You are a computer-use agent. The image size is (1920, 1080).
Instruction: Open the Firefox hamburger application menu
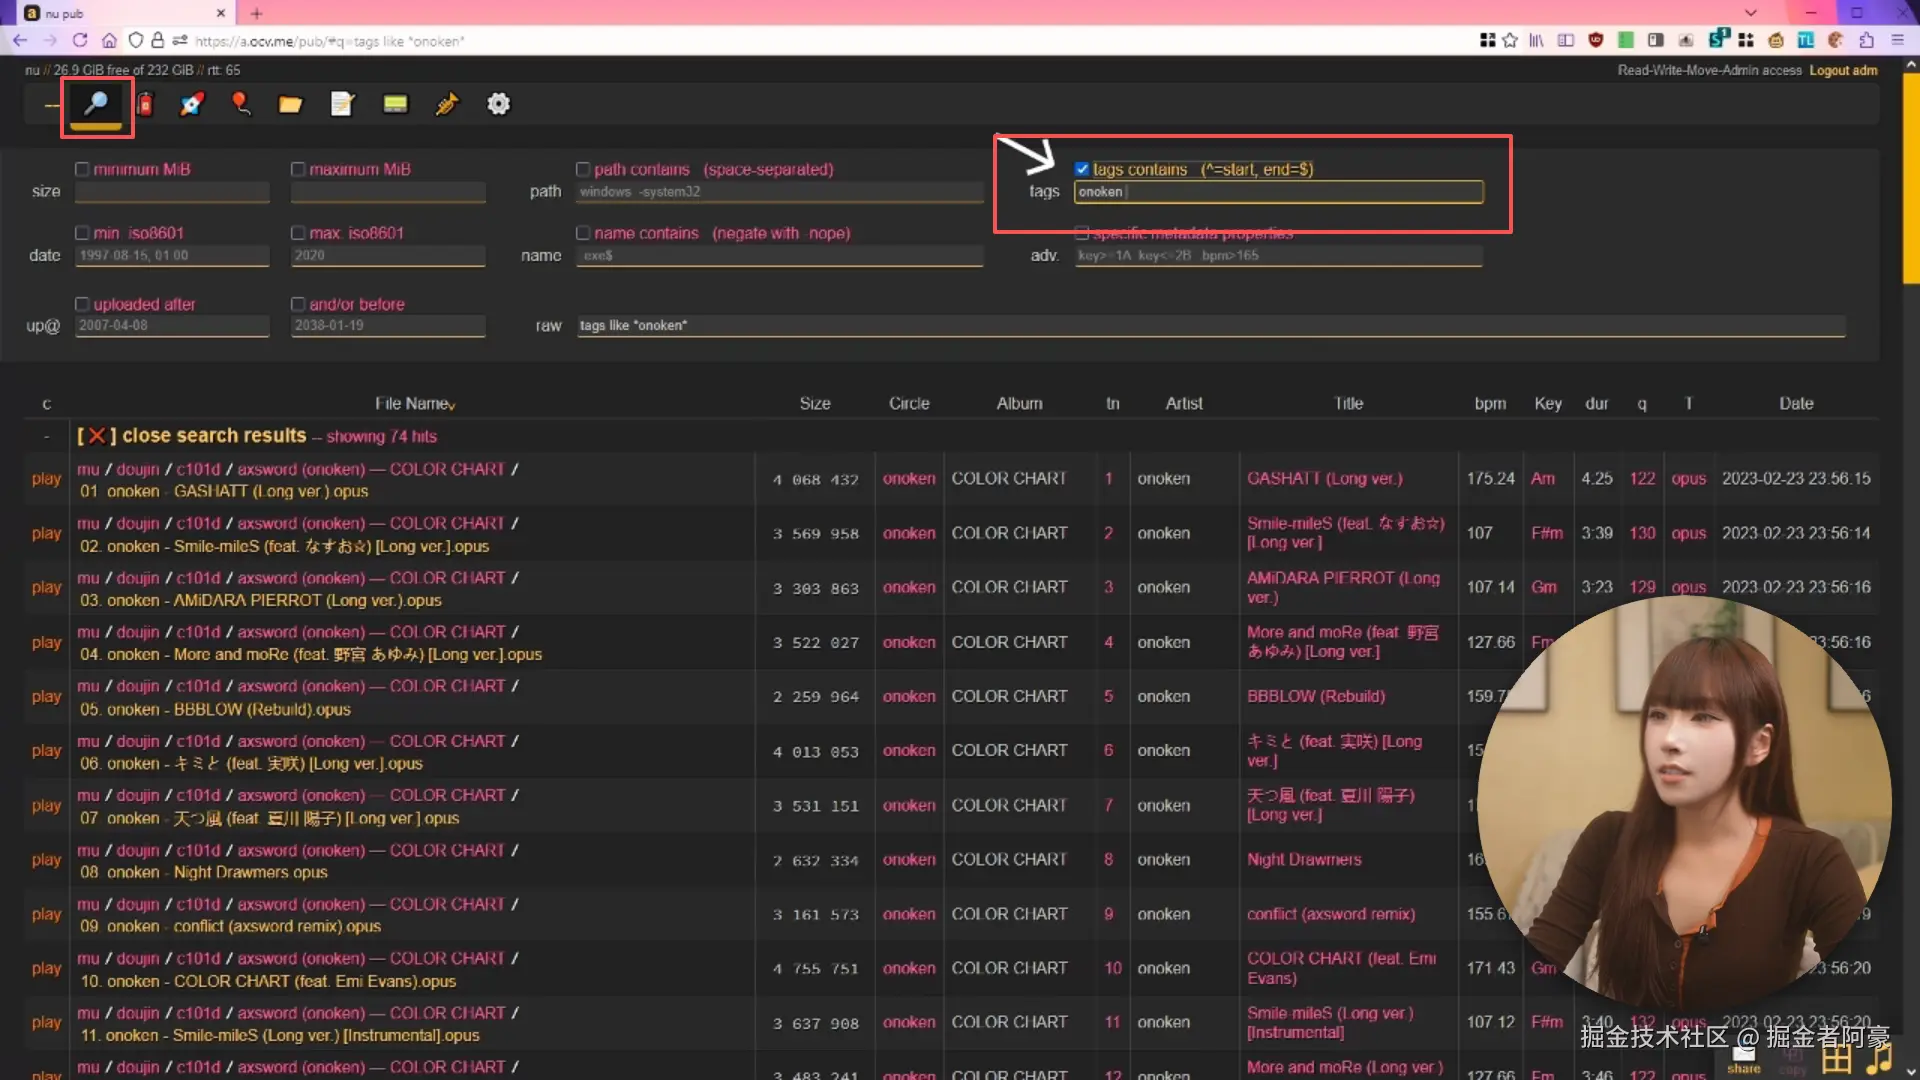[x=1897, y=40]
